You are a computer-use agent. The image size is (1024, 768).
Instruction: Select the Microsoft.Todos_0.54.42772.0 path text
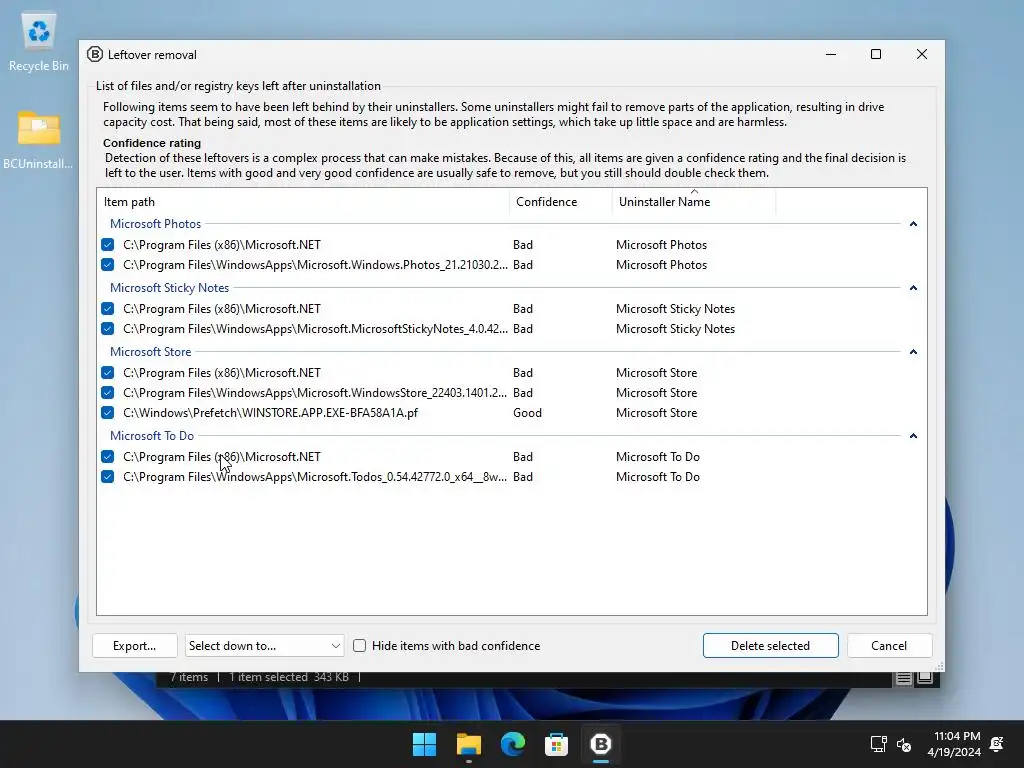(315, 477)
